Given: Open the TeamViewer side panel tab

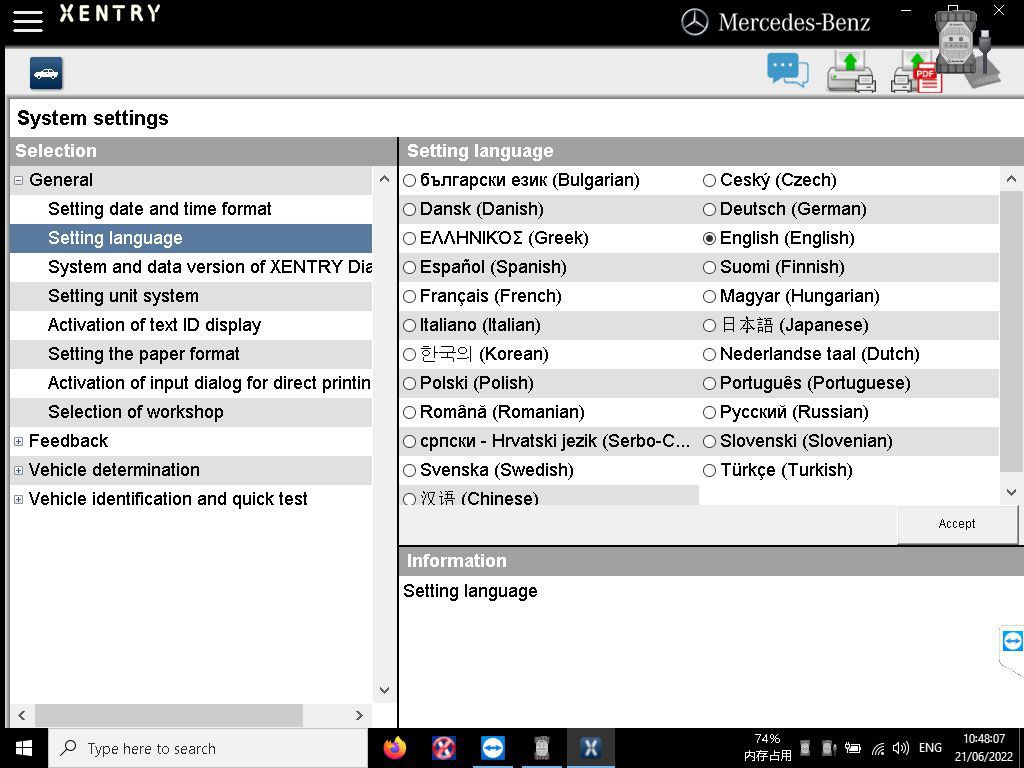Looking at the screenshot, I should point(1012,641).
